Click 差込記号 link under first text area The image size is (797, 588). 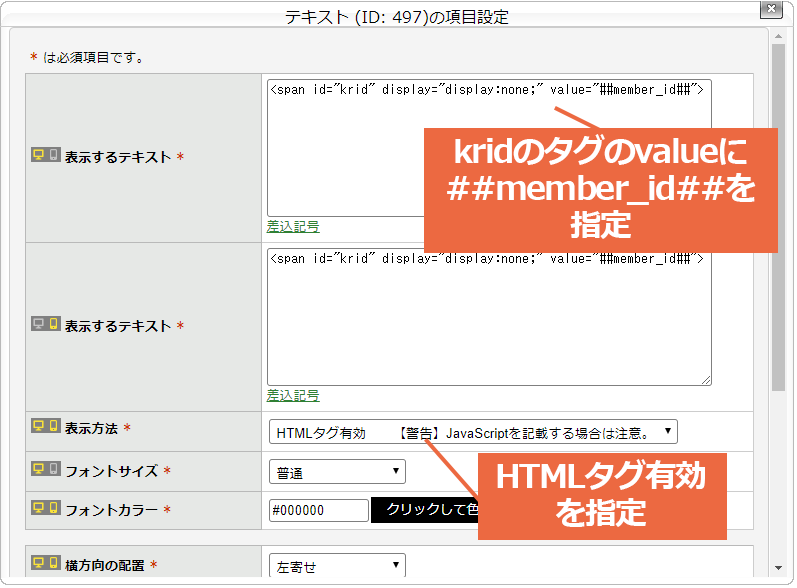[x=293, y=227]
